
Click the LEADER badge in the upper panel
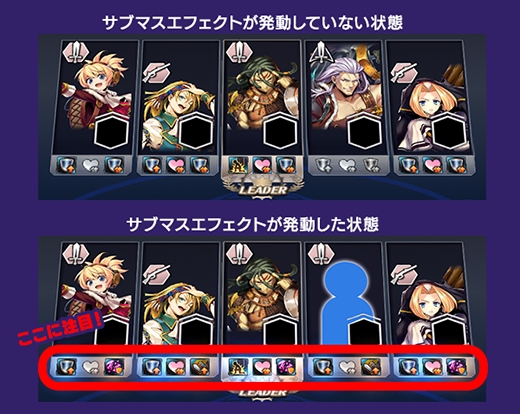262,190
